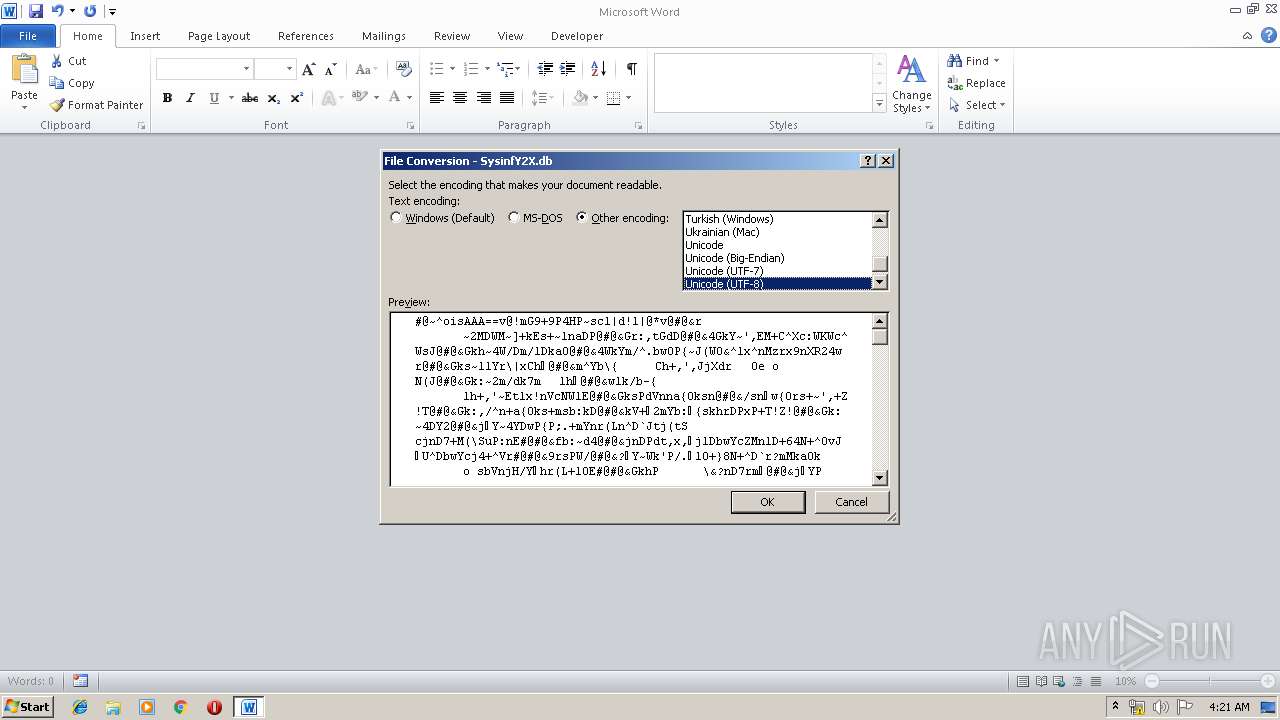Open the Paragraph dialog launcher
The height and width of the screenshot is (720, 1280).
pyautogui.click(x=639, y=126)
